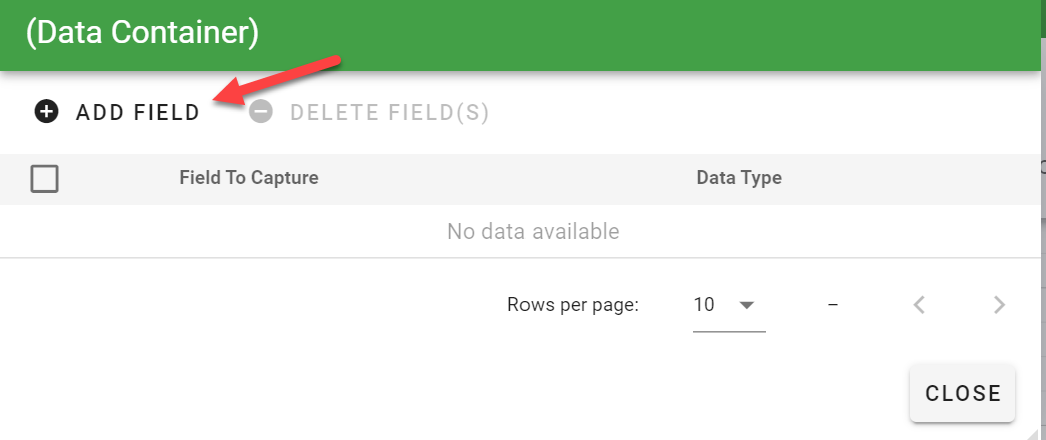Go to next page using right chevron
This screenshot has height=440, width=1046.
(999, 305)
